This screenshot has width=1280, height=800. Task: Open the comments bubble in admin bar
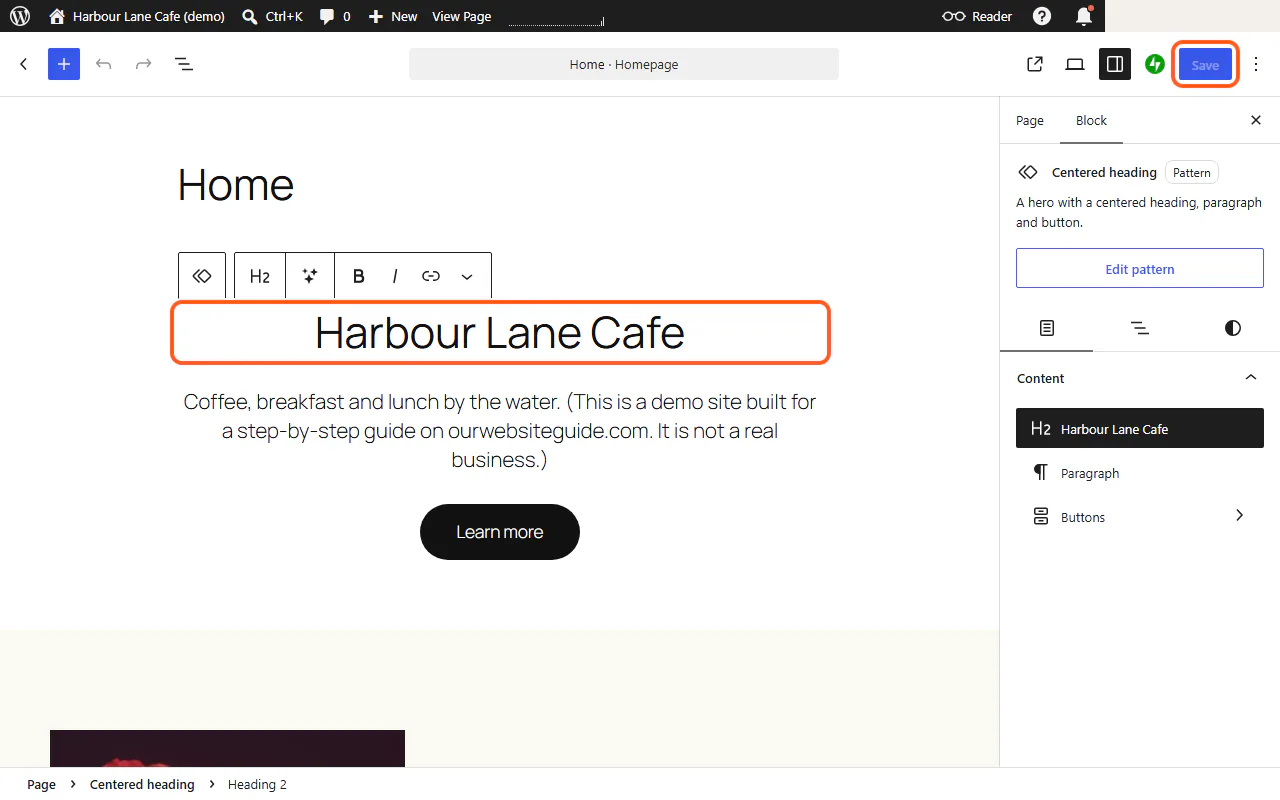point(335,16)
